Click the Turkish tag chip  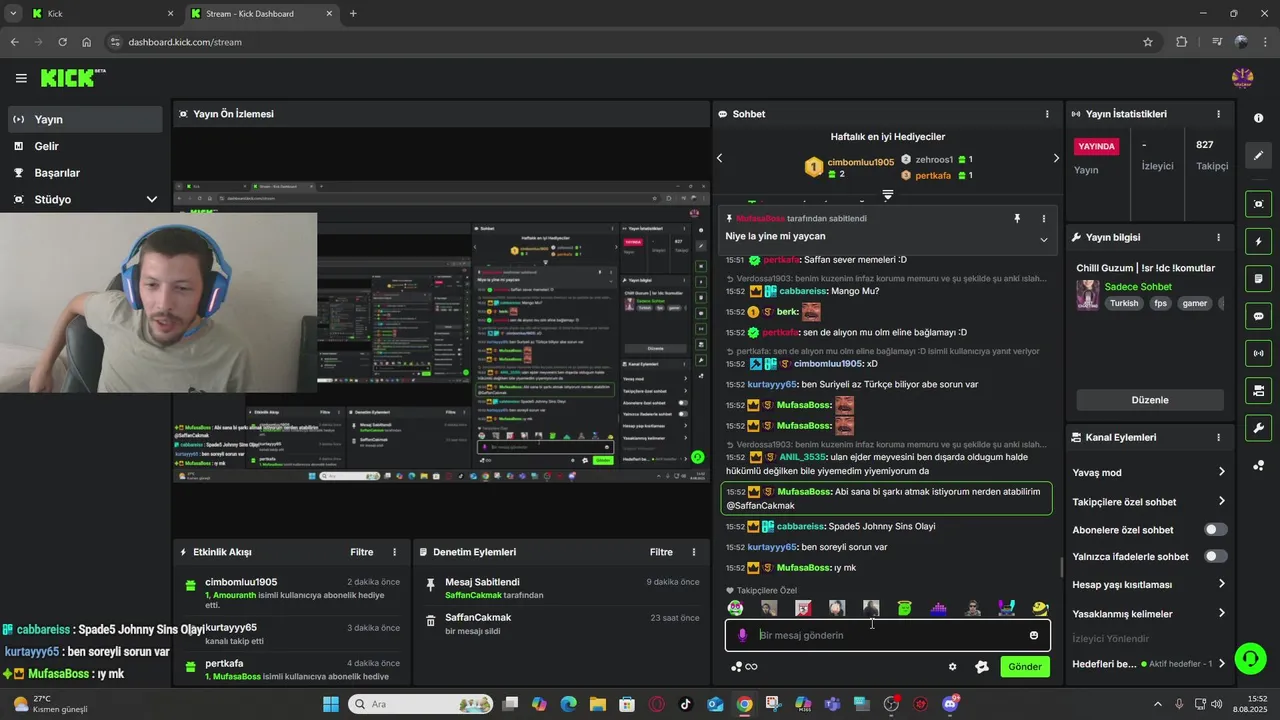(1124, 303)
